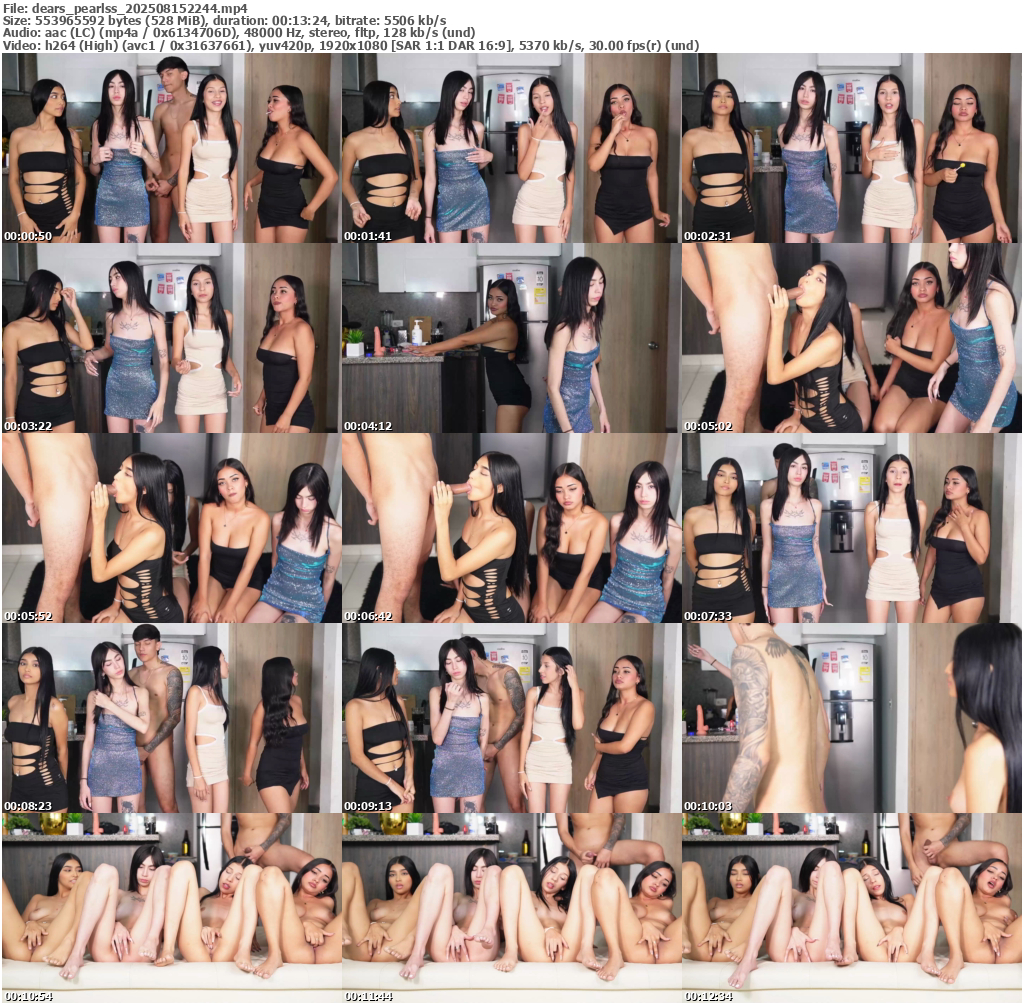
Task: Open the frame stamped 00:03:22
Action: coord(171,338)
